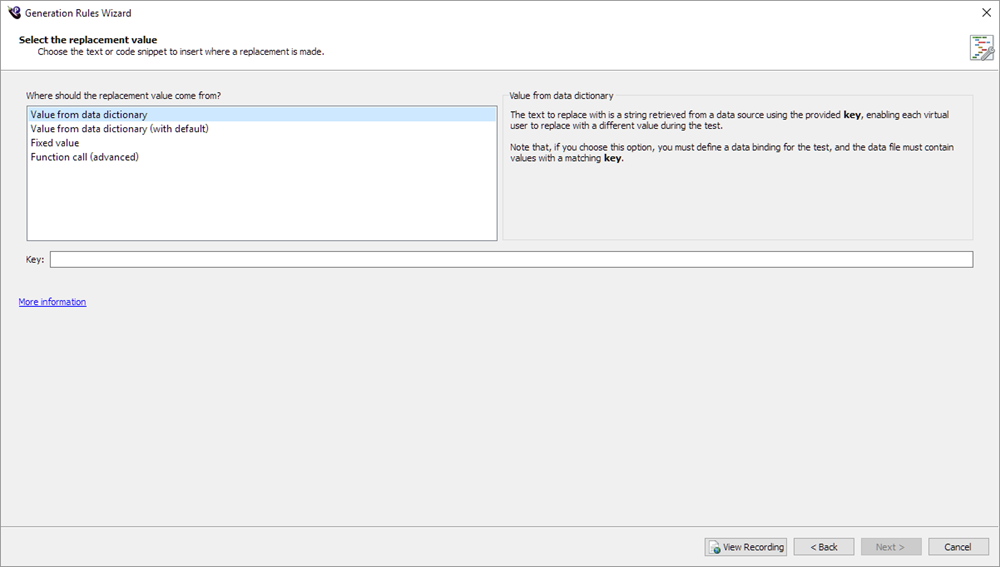Pick "Function call (advanced)" from the list

click(x=84, y=157)
